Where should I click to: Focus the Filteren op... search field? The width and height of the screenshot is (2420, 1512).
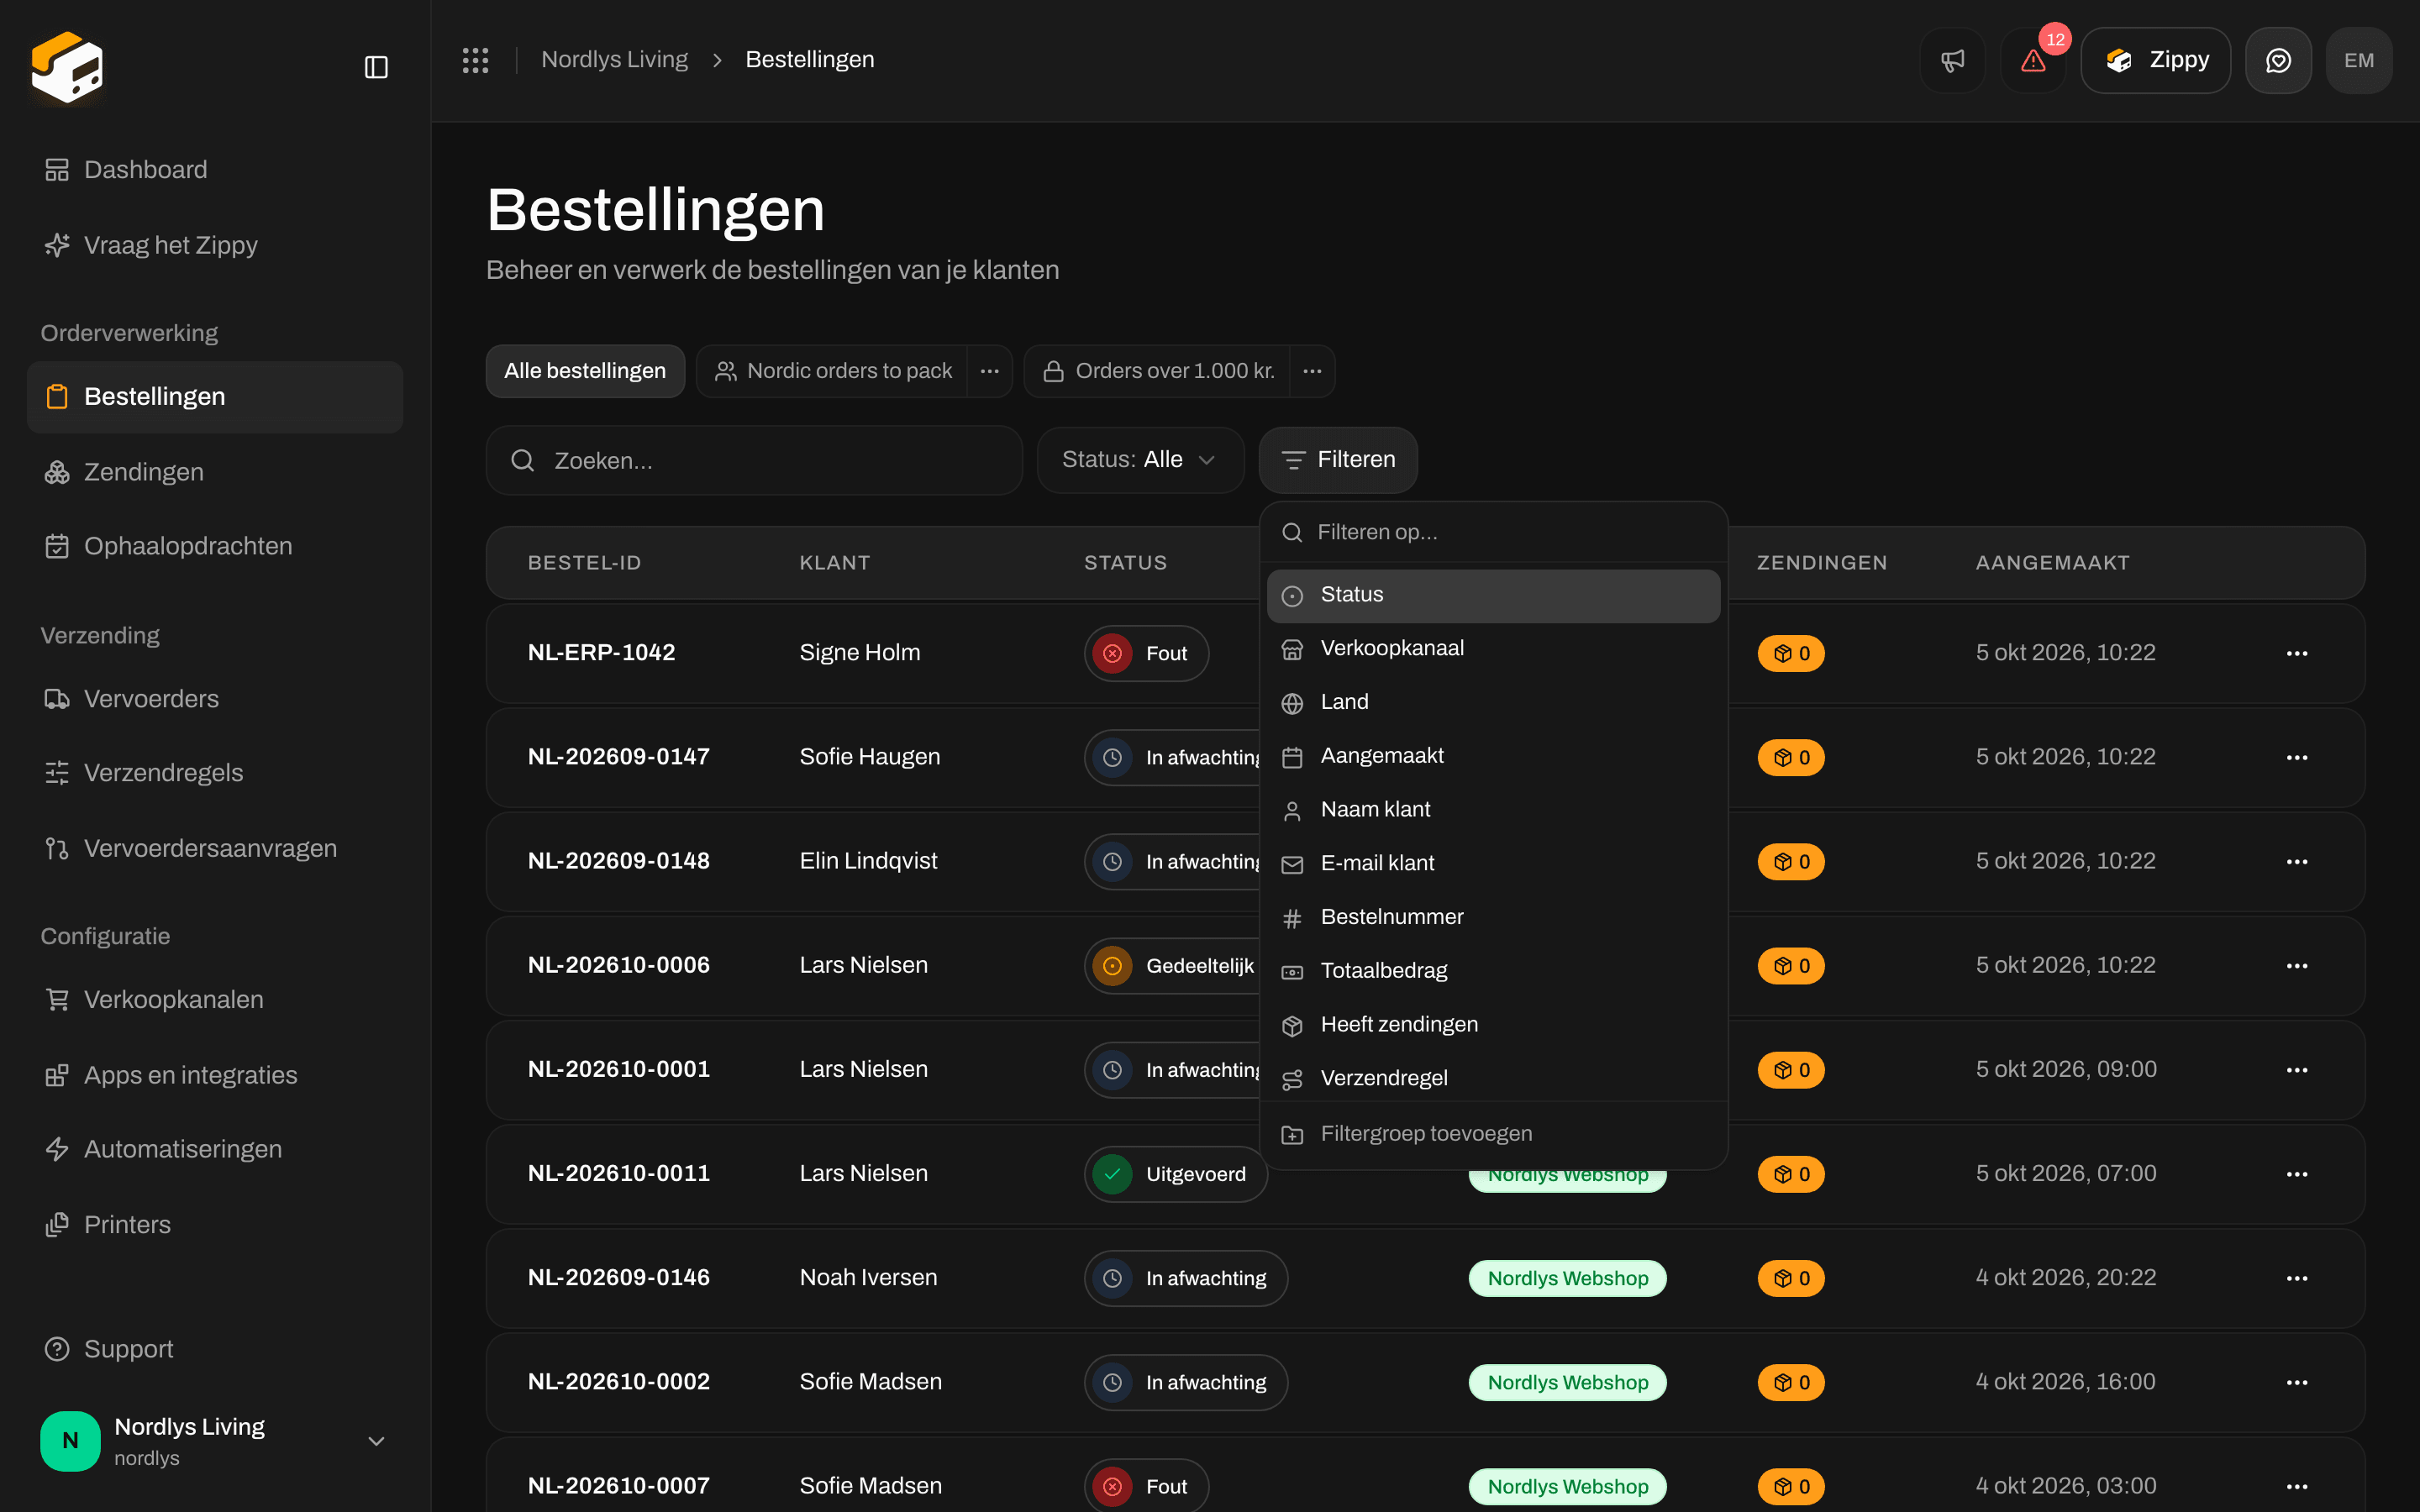[x=1493, y=533]
